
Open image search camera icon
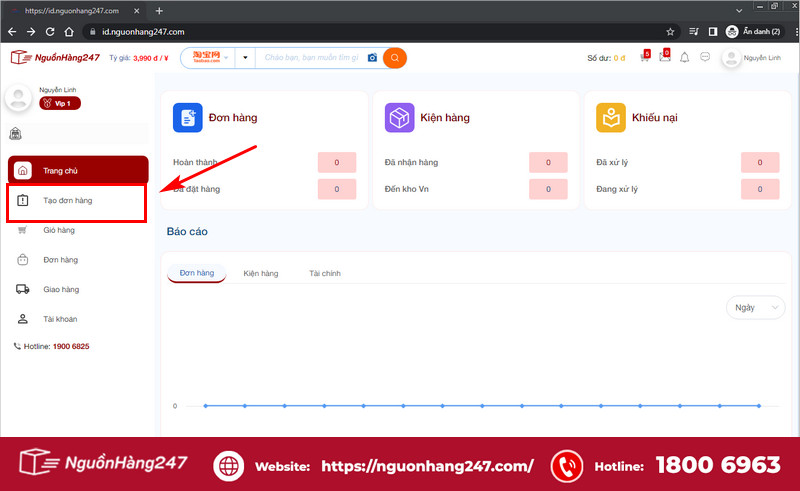[372, 58]
